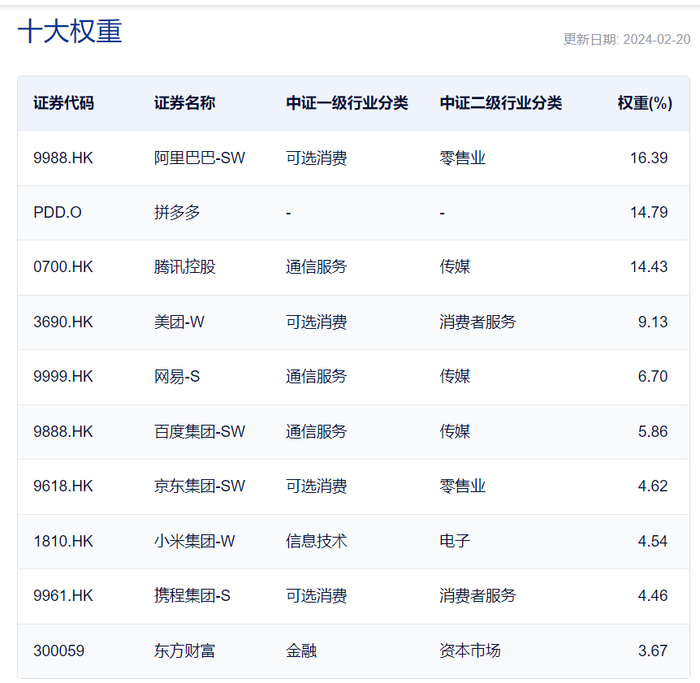The width and height of the screenshot is (700, 683).
Task: Click weight value 14.79
Action: tap(649, 212)
